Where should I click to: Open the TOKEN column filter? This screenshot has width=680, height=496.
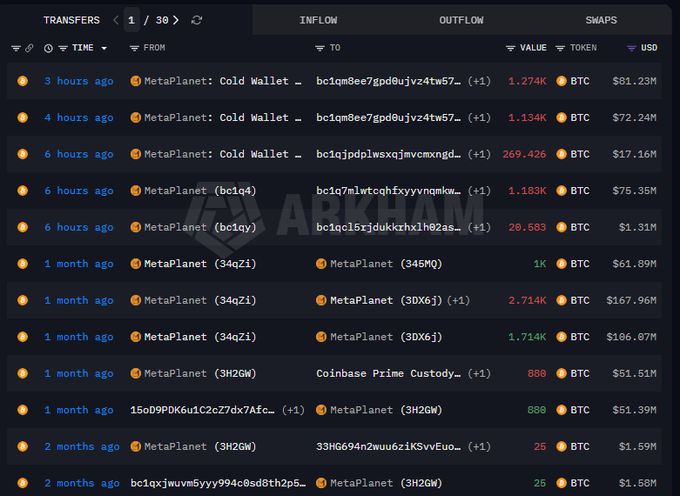click(560, 48)
